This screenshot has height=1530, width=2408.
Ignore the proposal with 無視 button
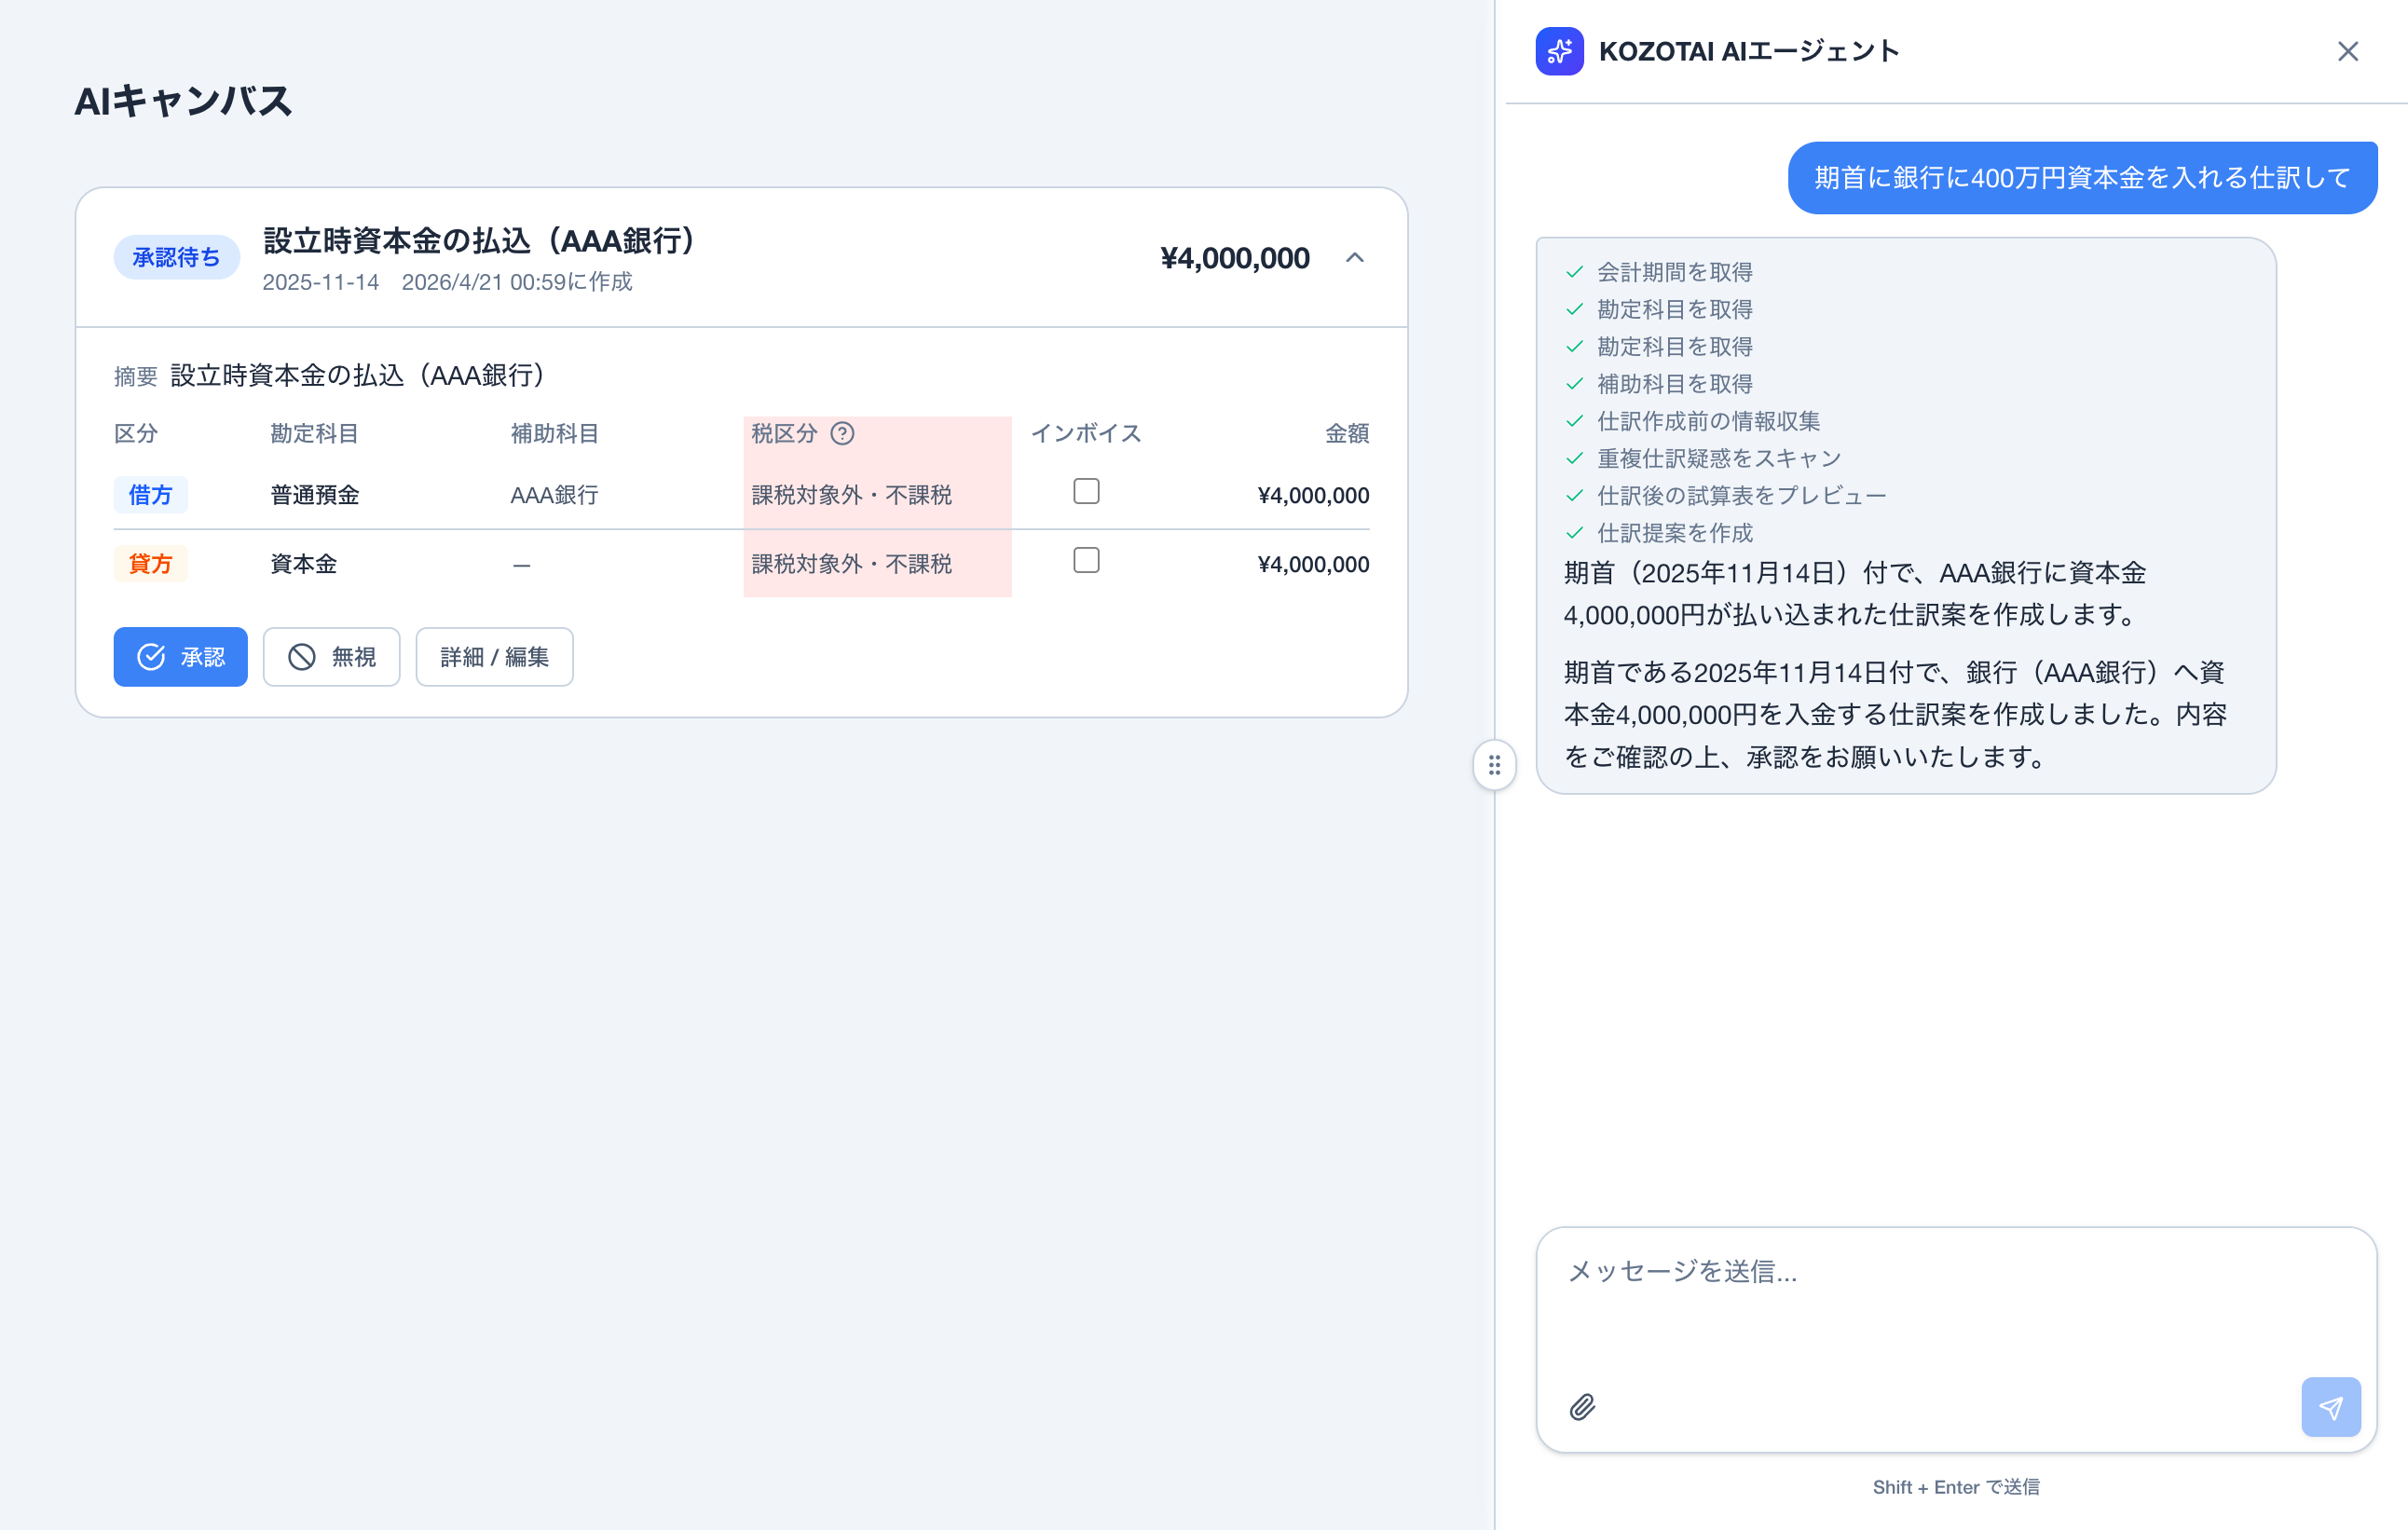tap(331, 657)
